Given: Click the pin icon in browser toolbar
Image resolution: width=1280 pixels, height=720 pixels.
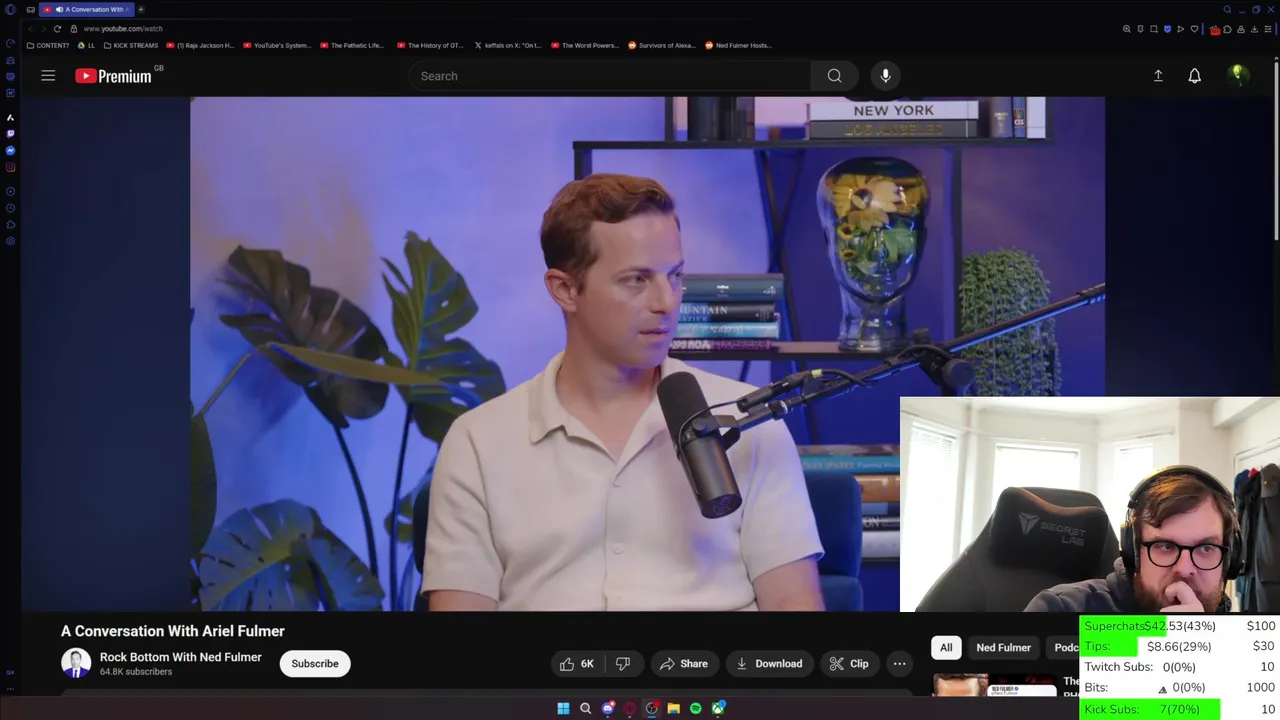Looking at the screenshot, I should (1140, 29).
